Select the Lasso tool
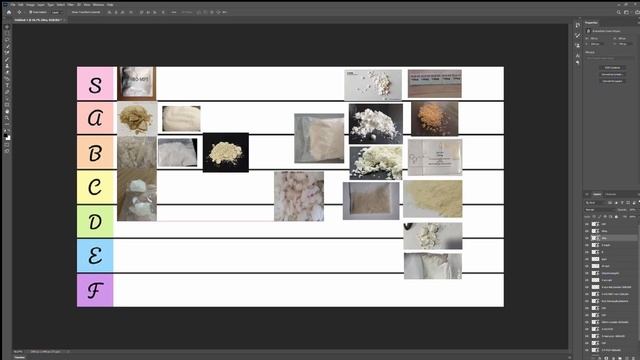The width and height of the screenshot is (640, 360). (x=7, y=40)
